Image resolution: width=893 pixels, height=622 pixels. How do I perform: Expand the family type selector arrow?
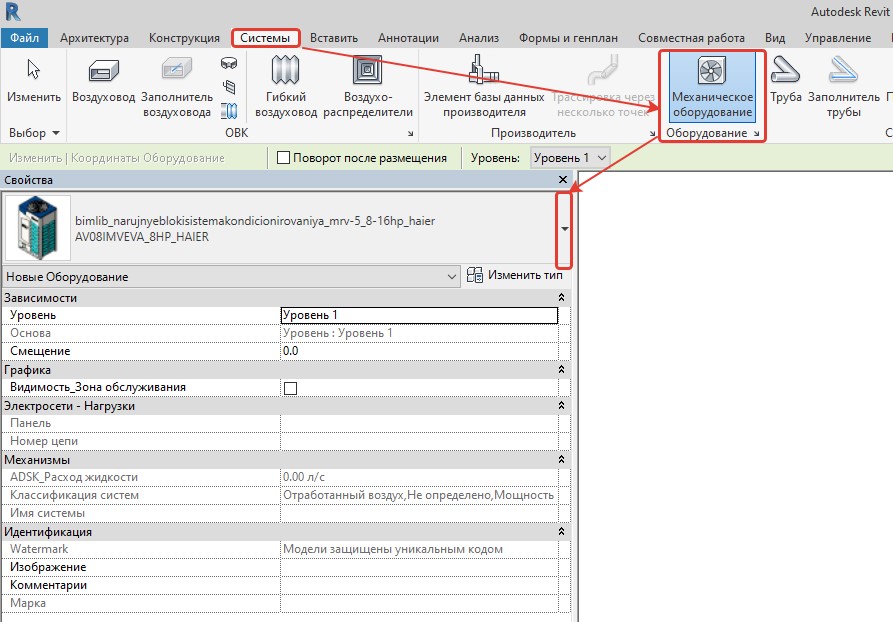[565, 229]
